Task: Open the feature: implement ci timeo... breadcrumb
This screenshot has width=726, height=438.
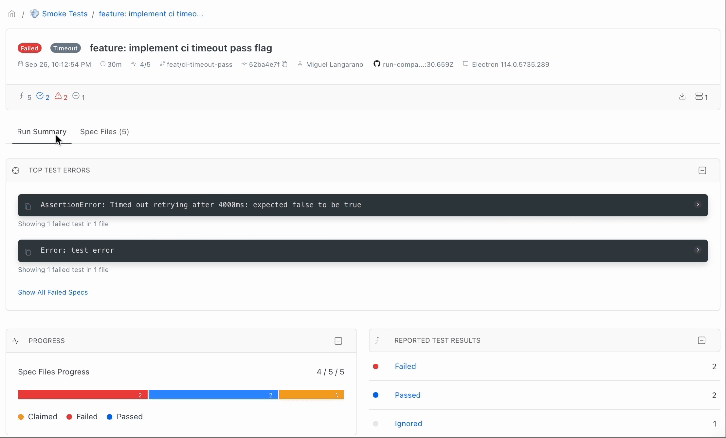Action: pos(150,14)
